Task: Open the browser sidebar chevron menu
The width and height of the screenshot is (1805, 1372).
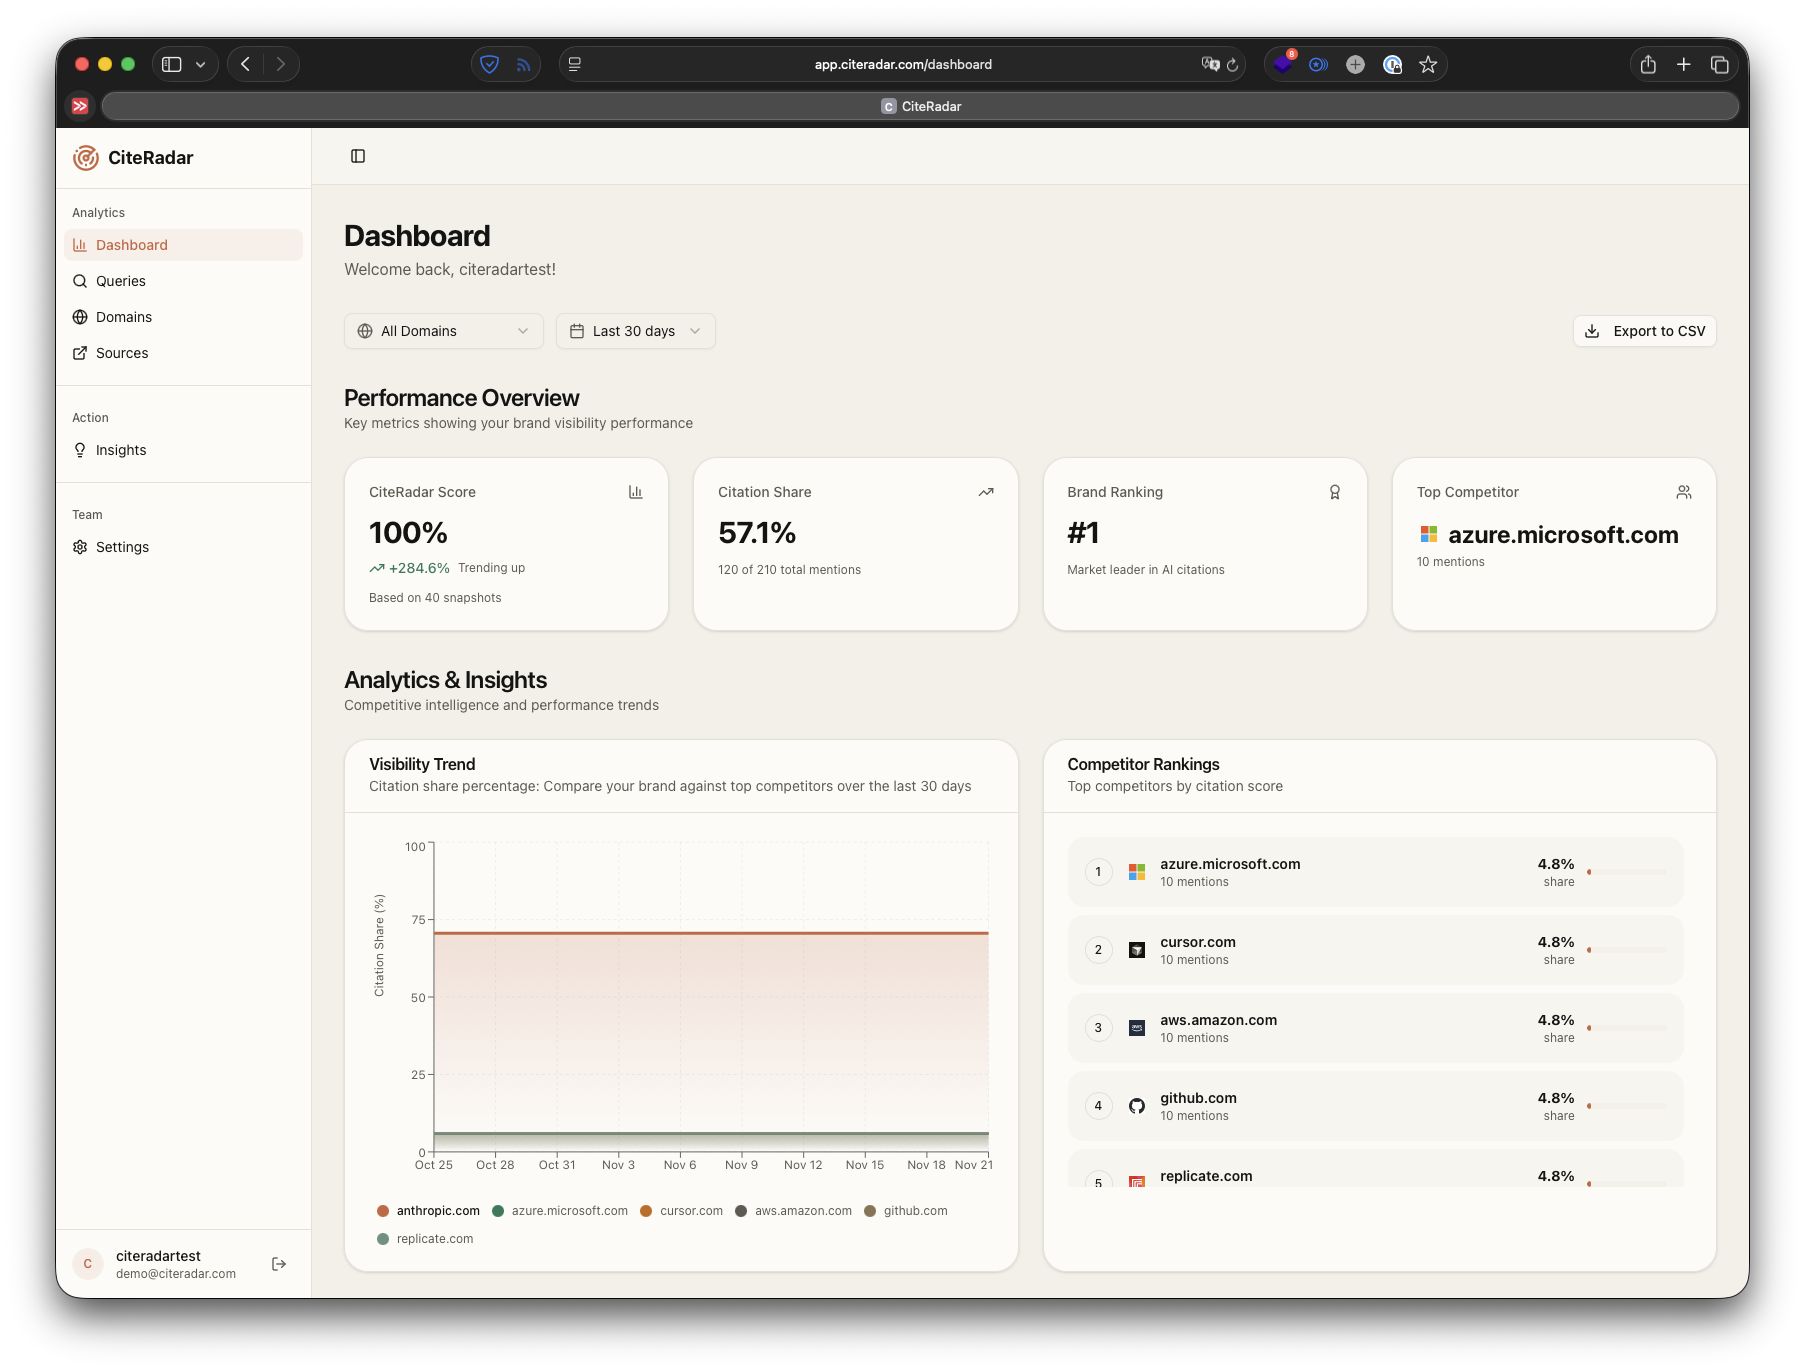Action: tap(200, 63)
